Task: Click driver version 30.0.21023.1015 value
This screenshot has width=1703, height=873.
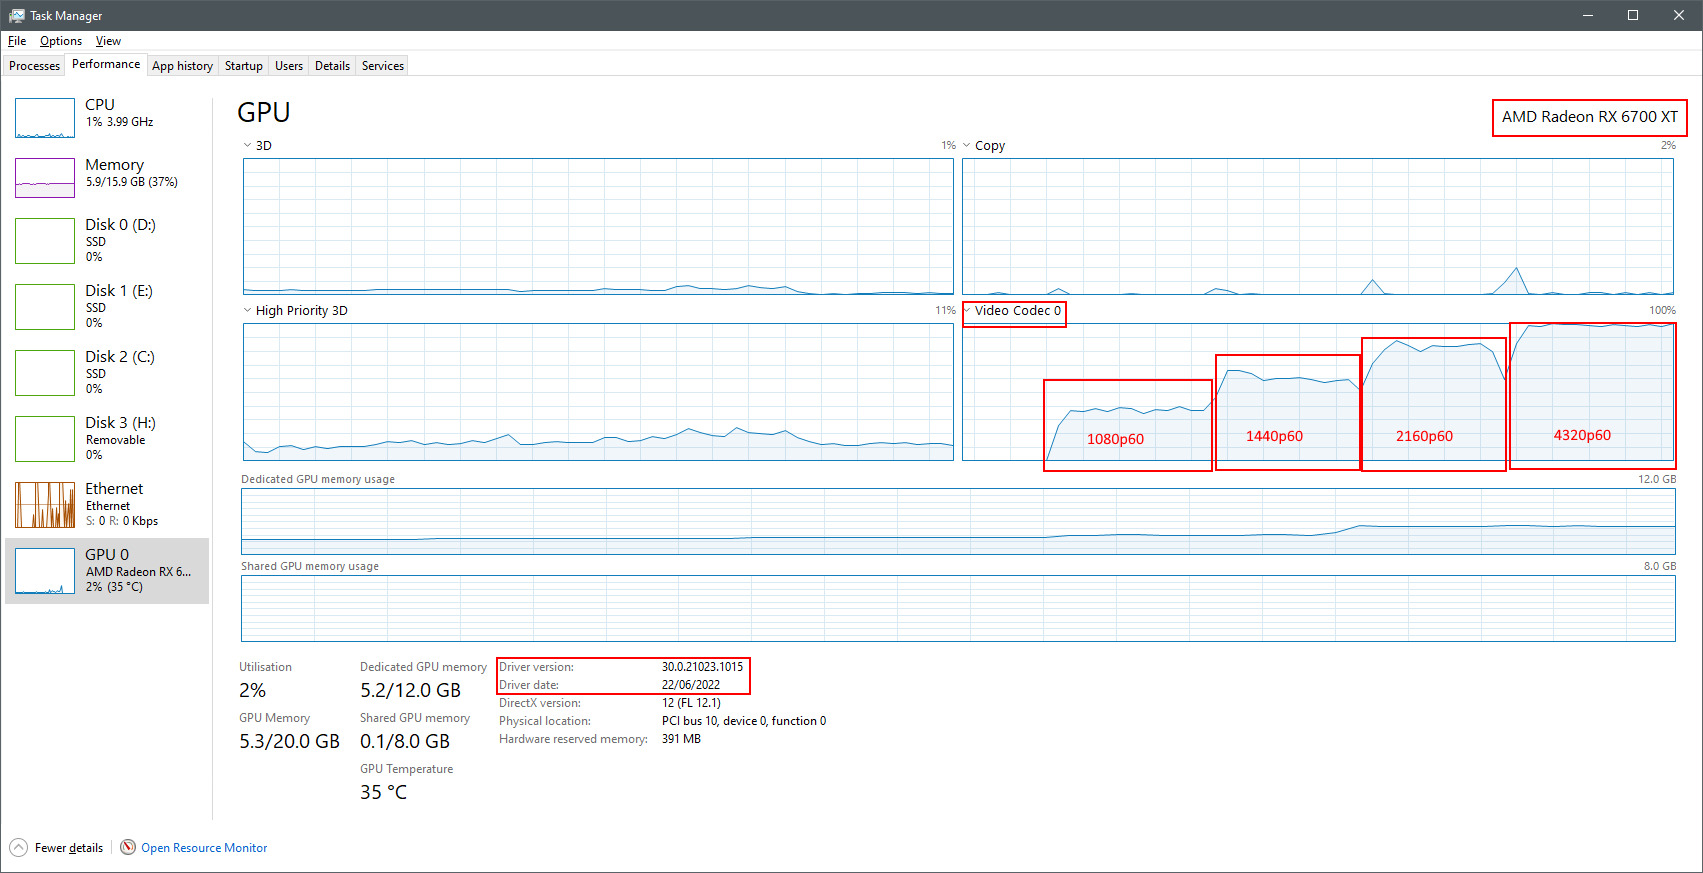Action: pyautogui.click(x=702, y=667)
